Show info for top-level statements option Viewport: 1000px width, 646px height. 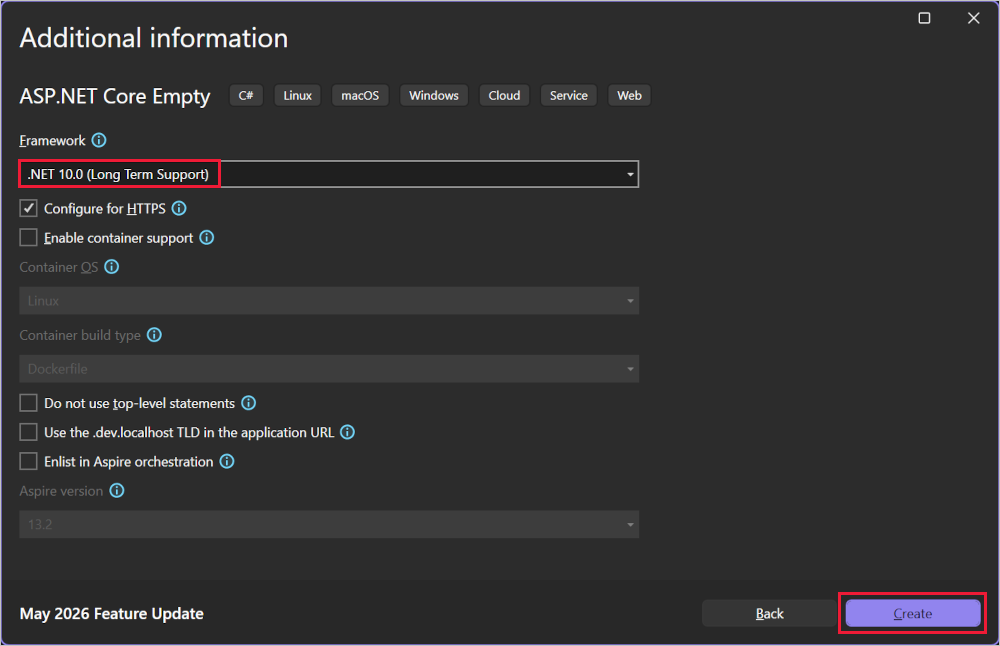[249, 402]
